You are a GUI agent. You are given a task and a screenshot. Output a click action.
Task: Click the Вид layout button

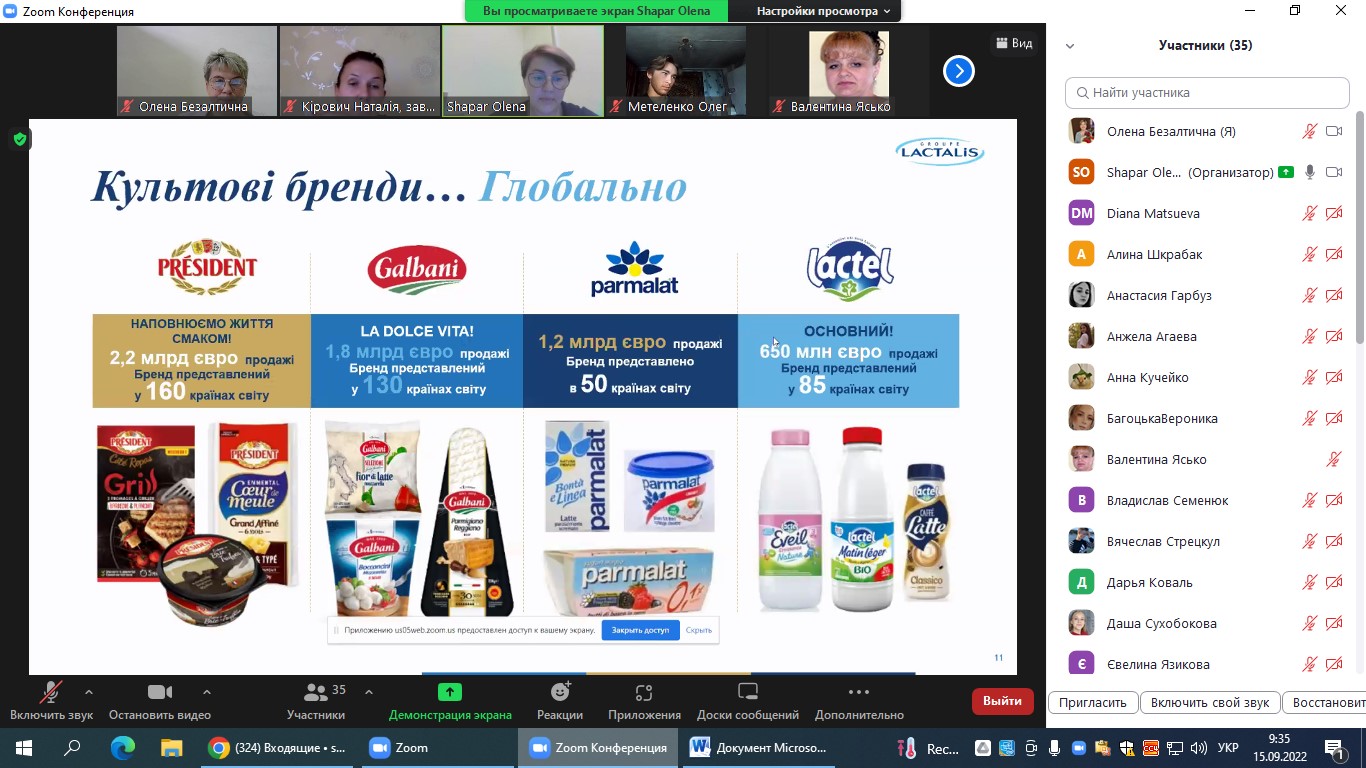tap(1014, 43)
